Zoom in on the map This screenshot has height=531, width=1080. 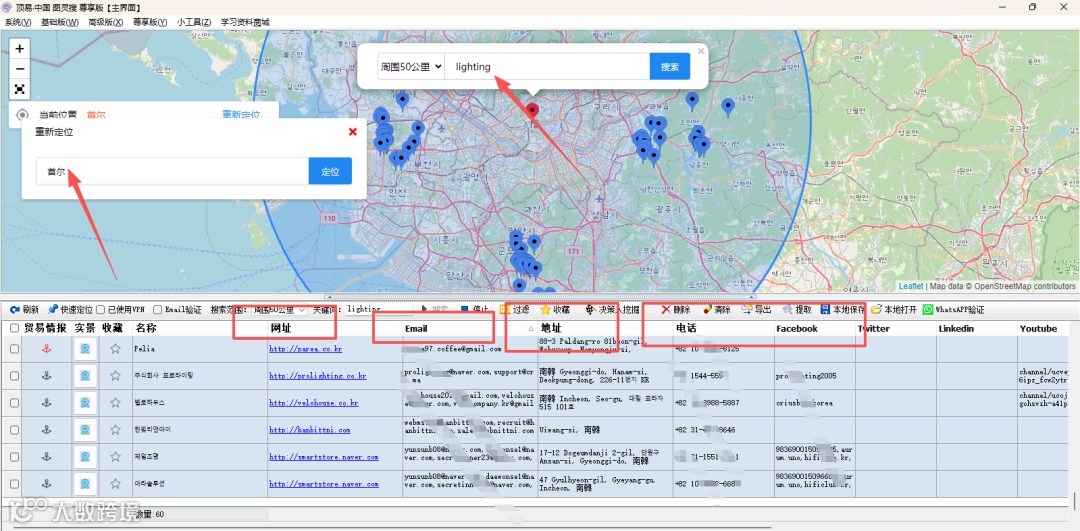pyautogui.click(x=19, y=48)
